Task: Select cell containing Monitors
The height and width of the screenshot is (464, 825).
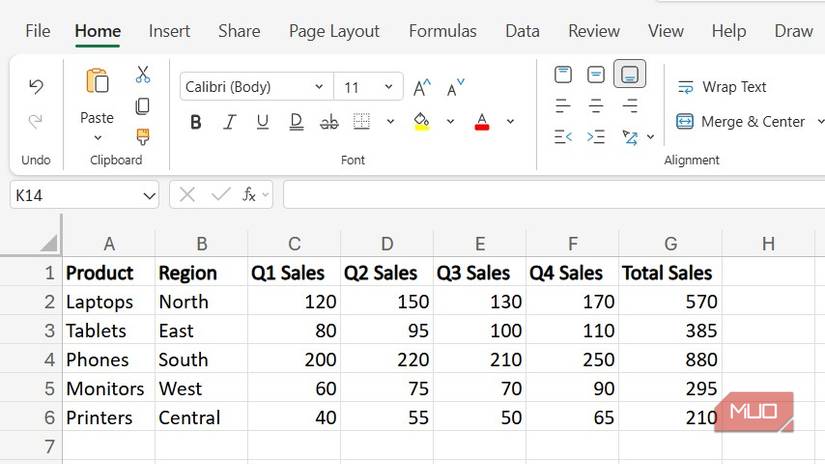Action: [109, 388]
